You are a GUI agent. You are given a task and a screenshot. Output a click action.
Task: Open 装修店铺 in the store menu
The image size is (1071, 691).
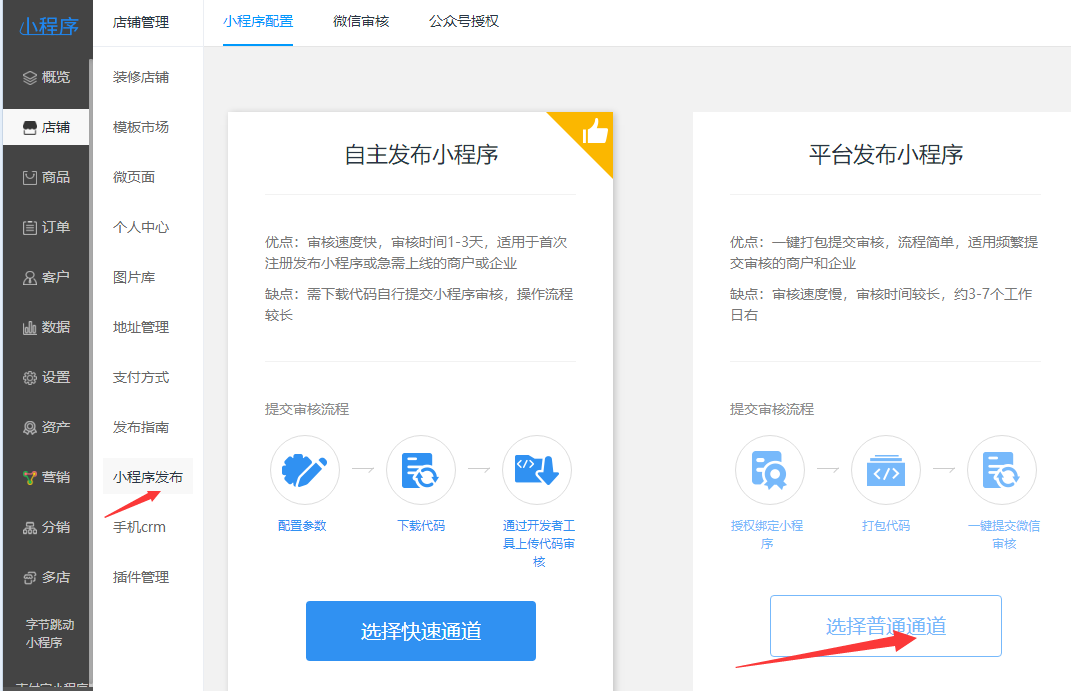[141, 77]
